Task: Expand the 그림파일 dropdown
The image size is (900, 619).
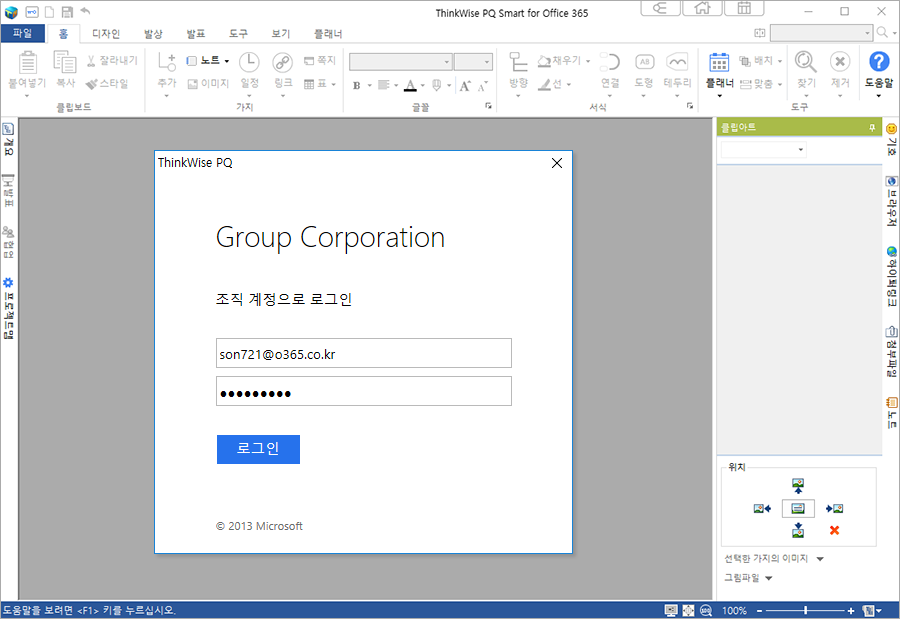Action: point(769,578)
